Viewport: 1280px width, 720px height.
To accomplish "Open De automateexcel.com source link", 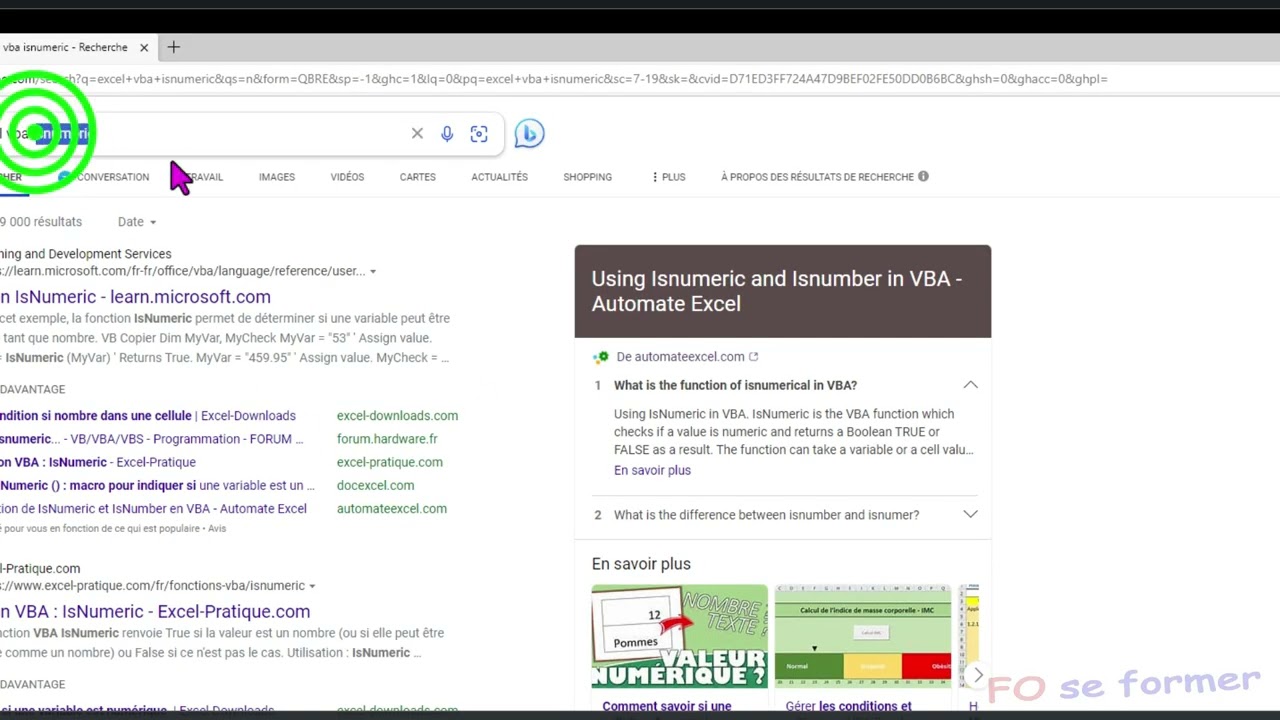I will 680,356.
